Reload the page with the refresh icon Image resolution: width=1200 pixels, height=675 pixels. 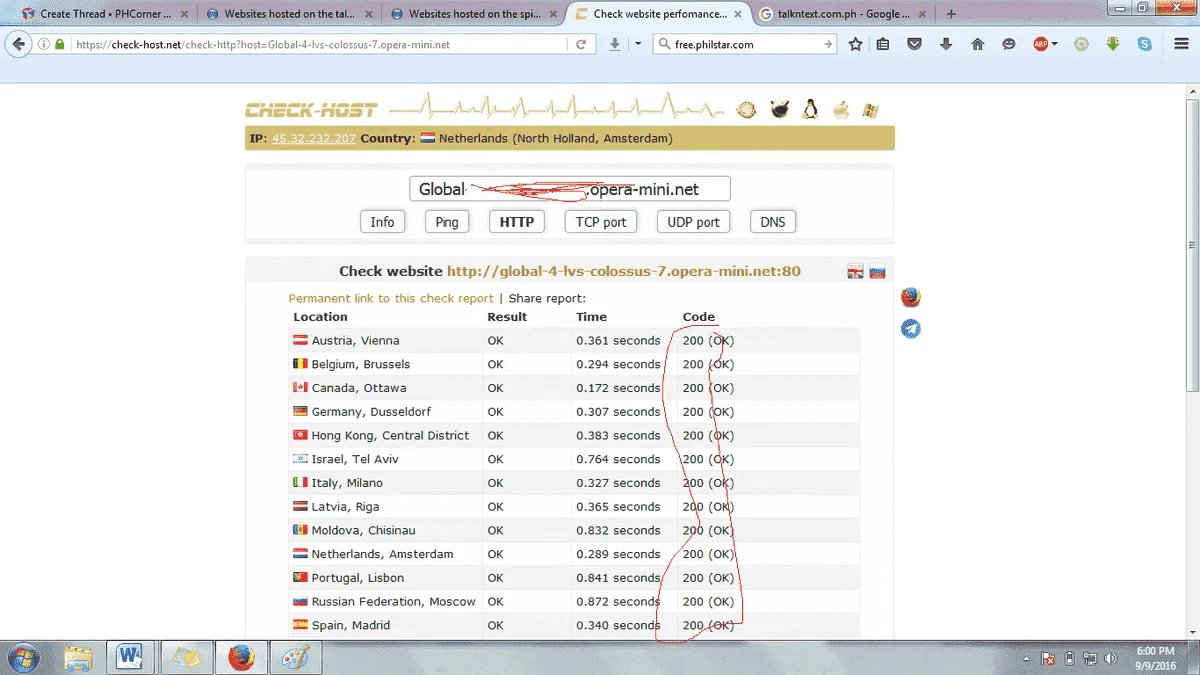point(581,44)
